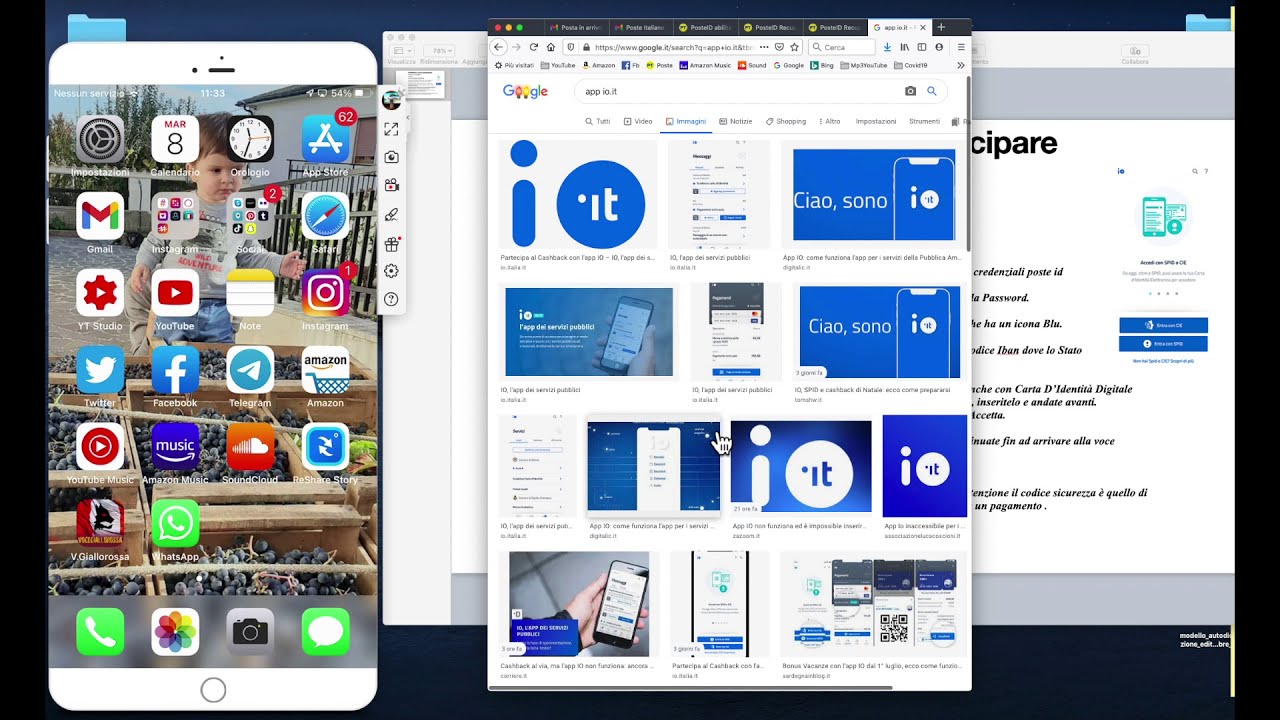Click the gift icon in mirroring sidebar
The width and height of the screenshot is (1280, 720).
391,243
